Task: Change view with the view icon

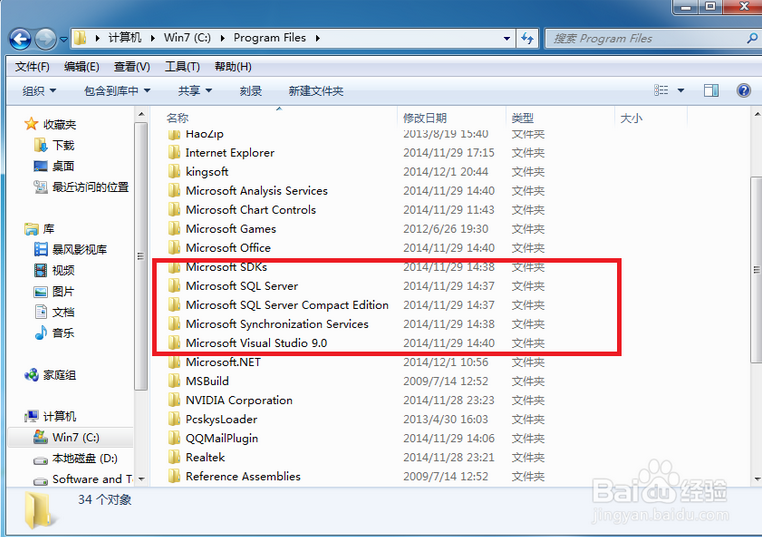Action: [x=661, y=90]
